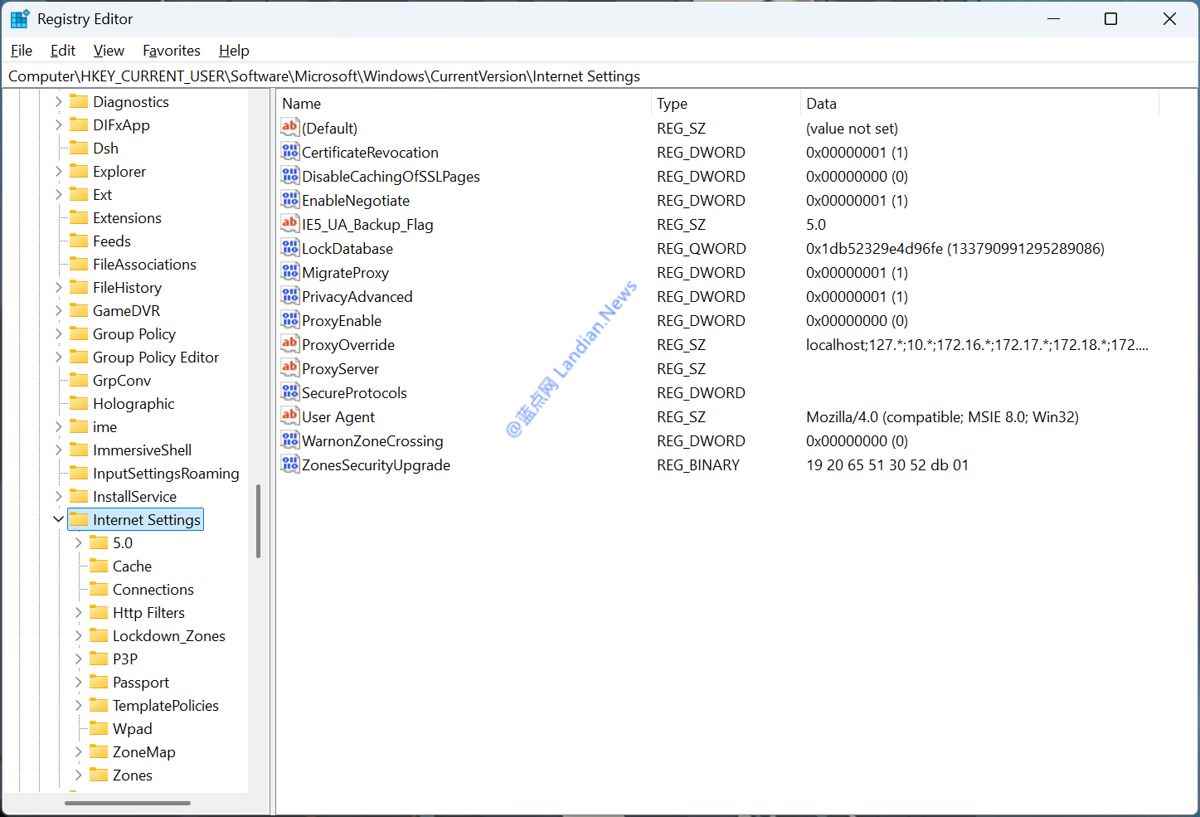Select the Internet Settings folder icon

point(81,519)
